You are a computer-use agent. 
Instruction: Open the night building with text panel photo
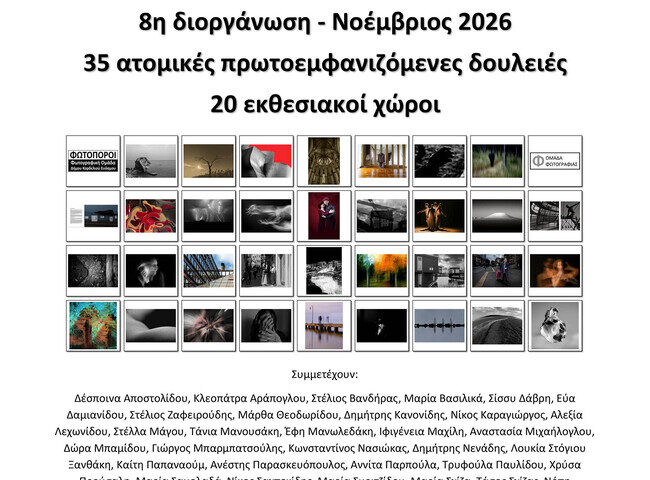[x=93, y=216]
